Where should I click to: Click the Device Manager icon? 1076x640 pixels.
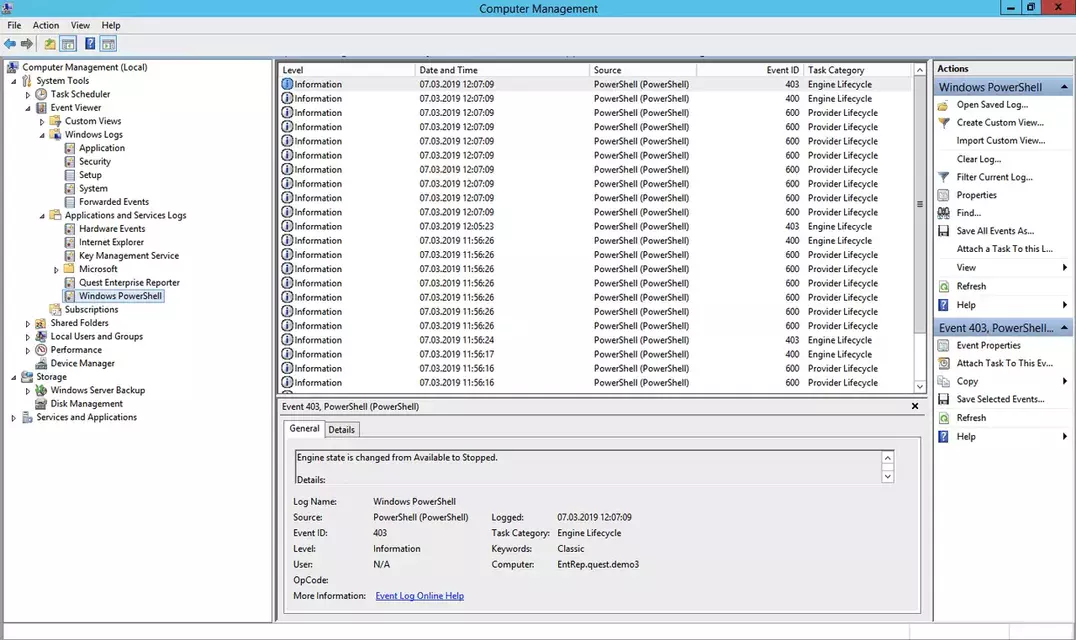[x=41, y=364]
